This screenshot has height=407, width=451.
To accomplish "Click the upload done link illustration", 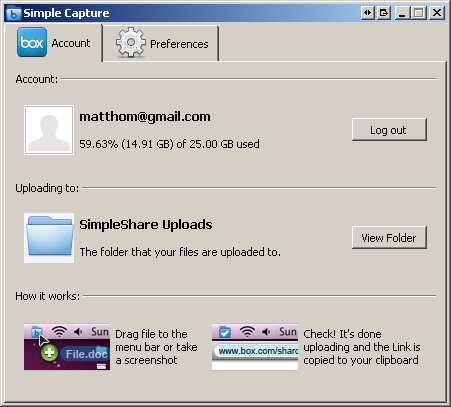I will [255, 347].
